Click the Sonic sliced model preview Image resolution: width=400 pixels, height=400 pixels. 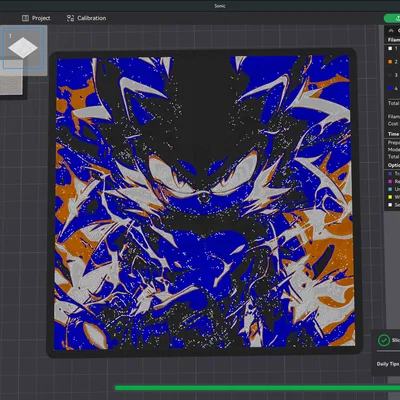click(204, 203)
